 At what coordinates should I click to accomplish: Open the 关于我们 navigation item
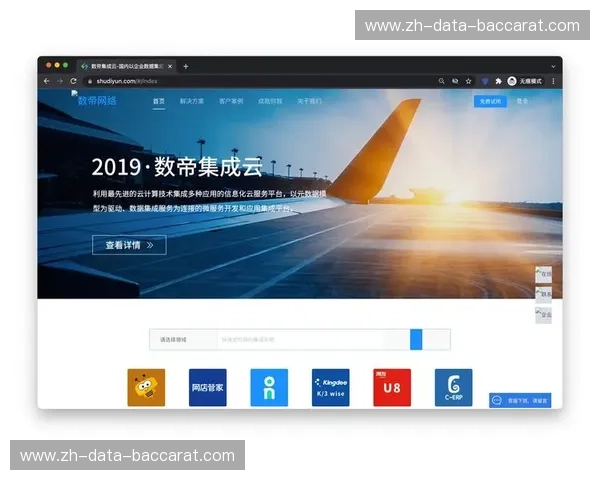click(x=309, y=101)
